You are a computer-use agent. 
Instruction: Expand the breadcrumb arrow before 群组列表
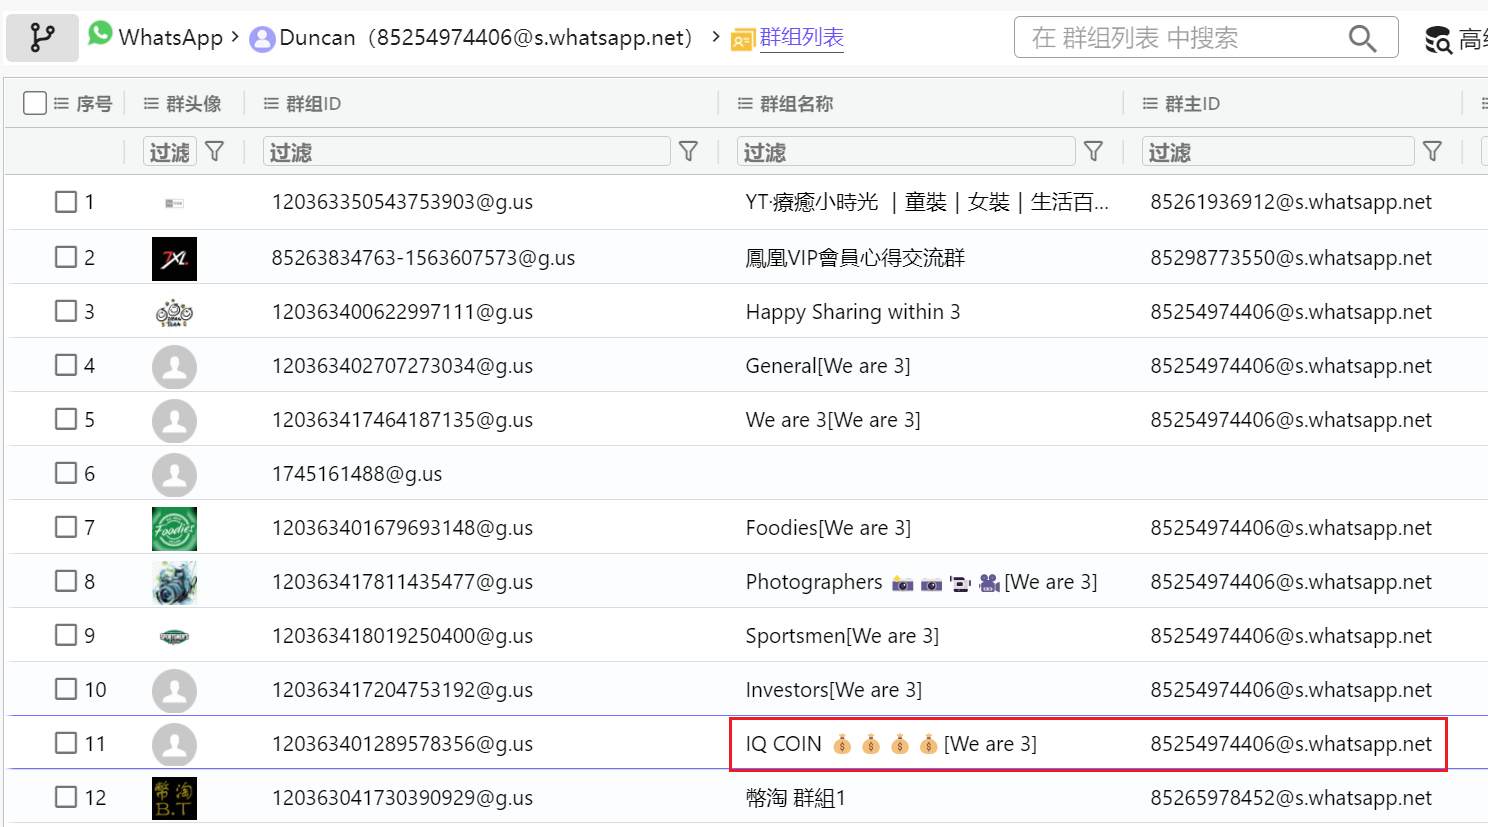(x=716, y=37)
